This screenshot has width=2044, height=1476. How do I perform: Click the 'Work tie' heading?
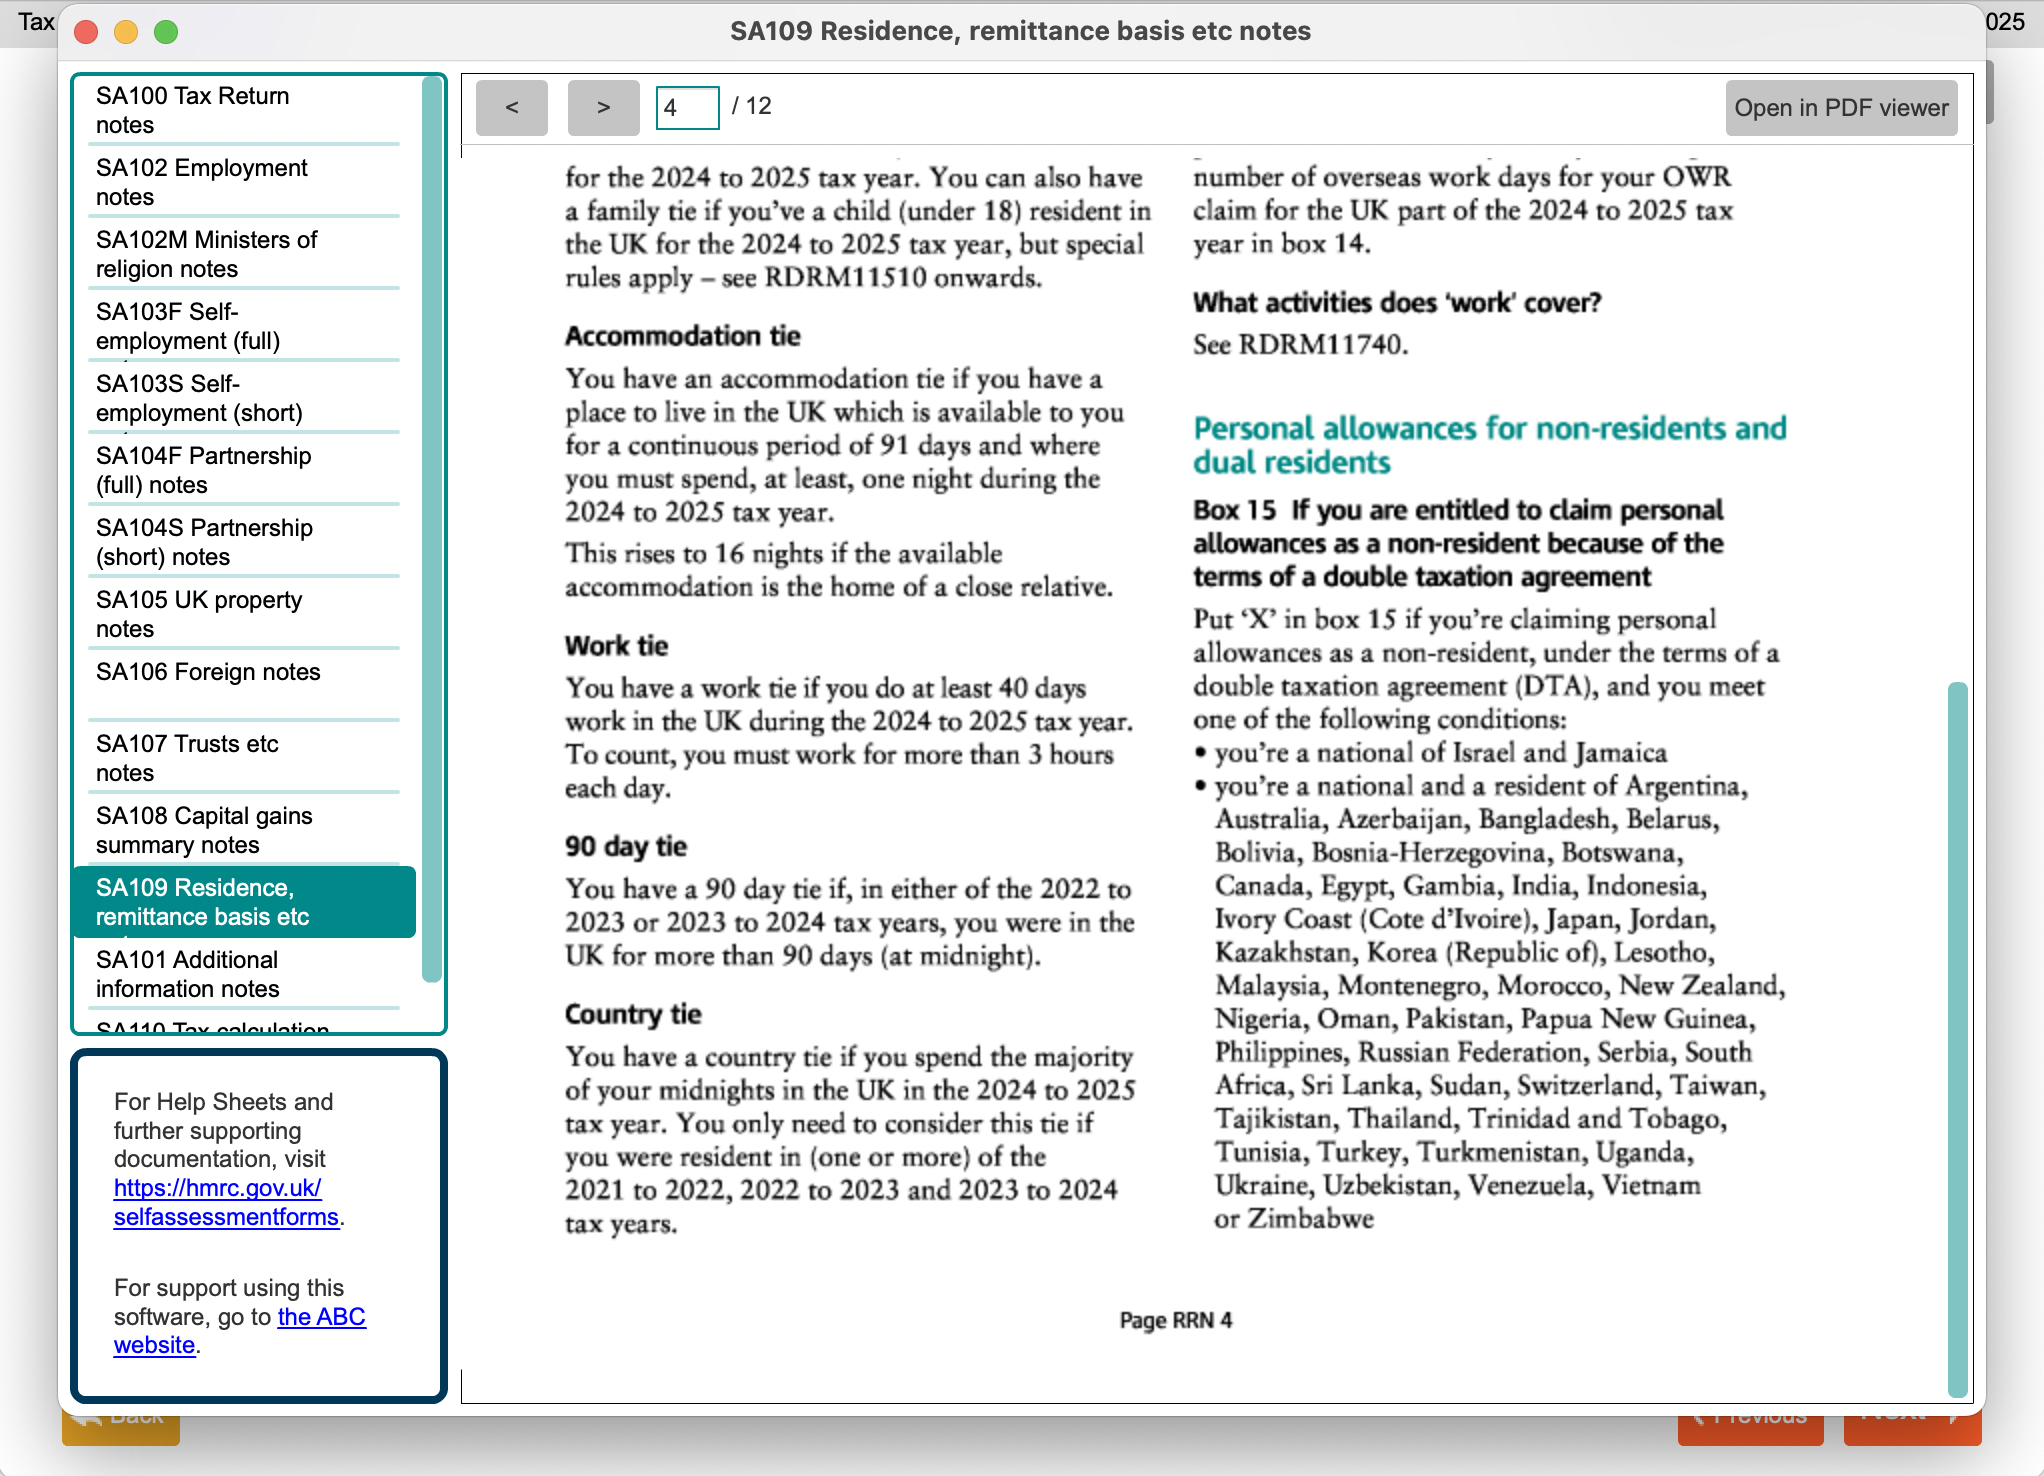pyautogui.click(x=616, y=646)
